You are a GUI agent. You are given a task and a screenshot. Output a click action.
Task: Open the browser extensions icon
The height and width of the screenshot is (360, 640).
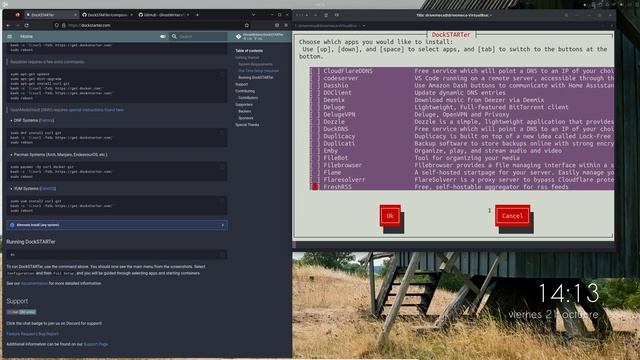point(277,25)
